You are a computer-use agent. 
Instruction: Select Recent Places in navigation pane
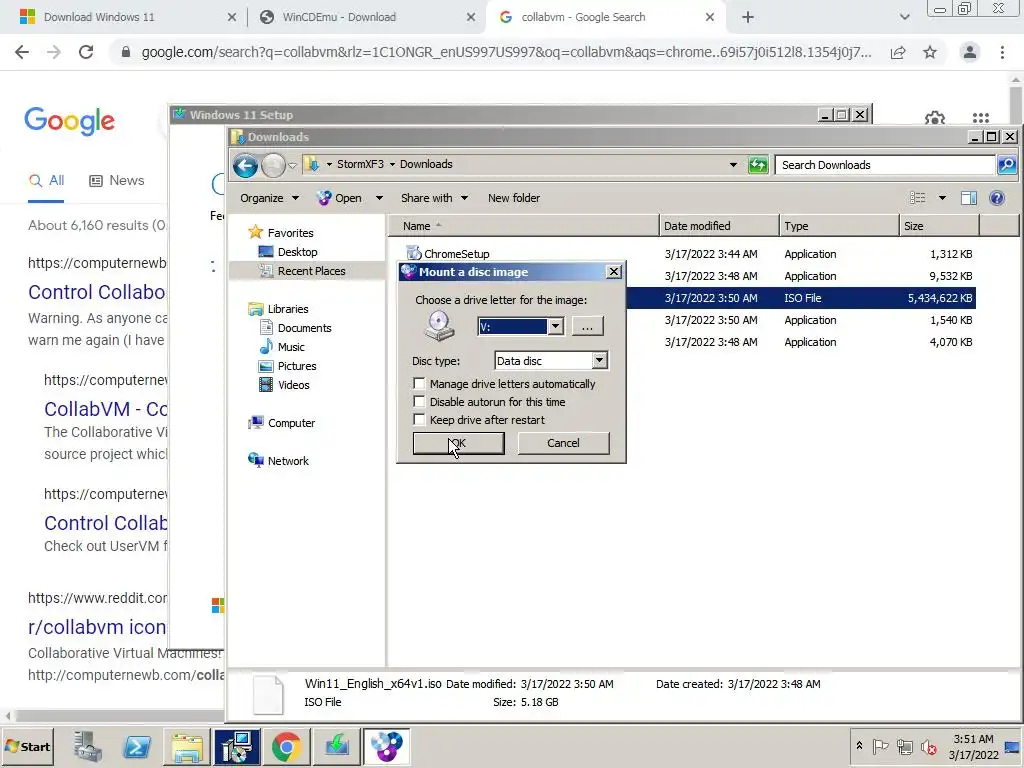click(x=302, y=271)
